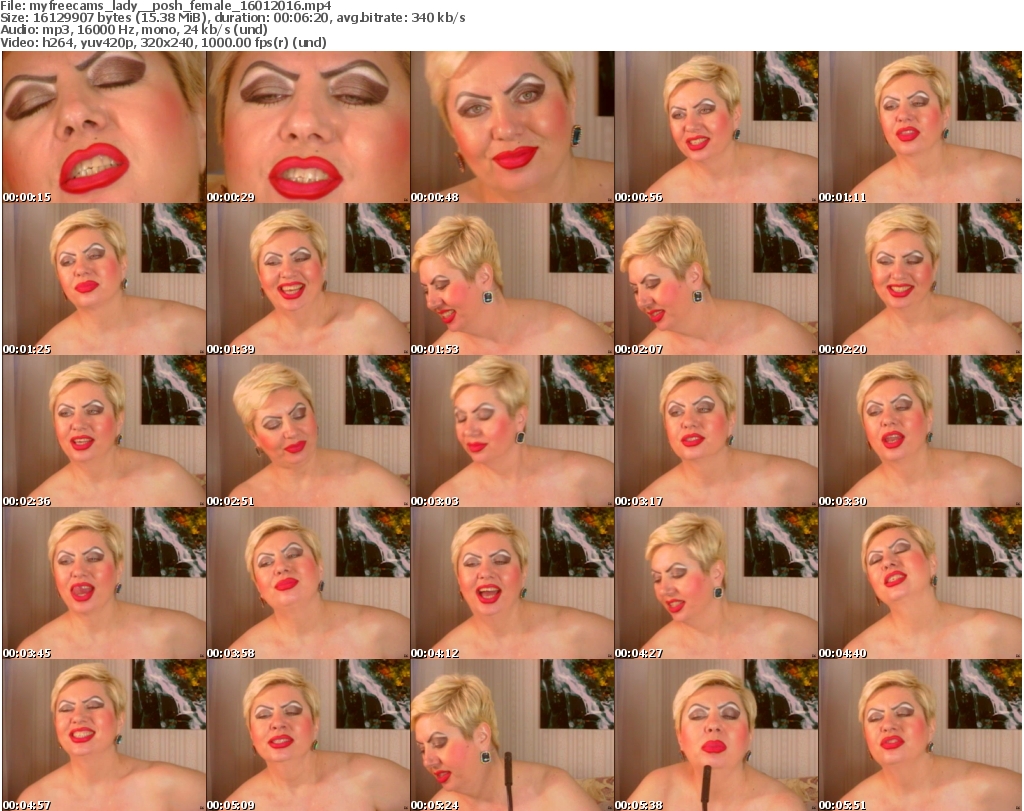
Task: Open the thumbnail stamped 00:05:09
Action: [x=308, y=735]
